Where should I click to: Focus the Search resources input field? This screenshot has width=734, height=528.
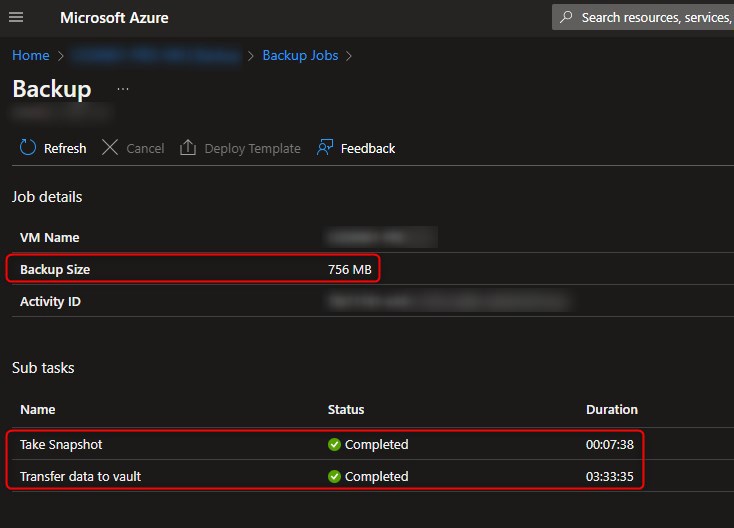pos(643,17)
